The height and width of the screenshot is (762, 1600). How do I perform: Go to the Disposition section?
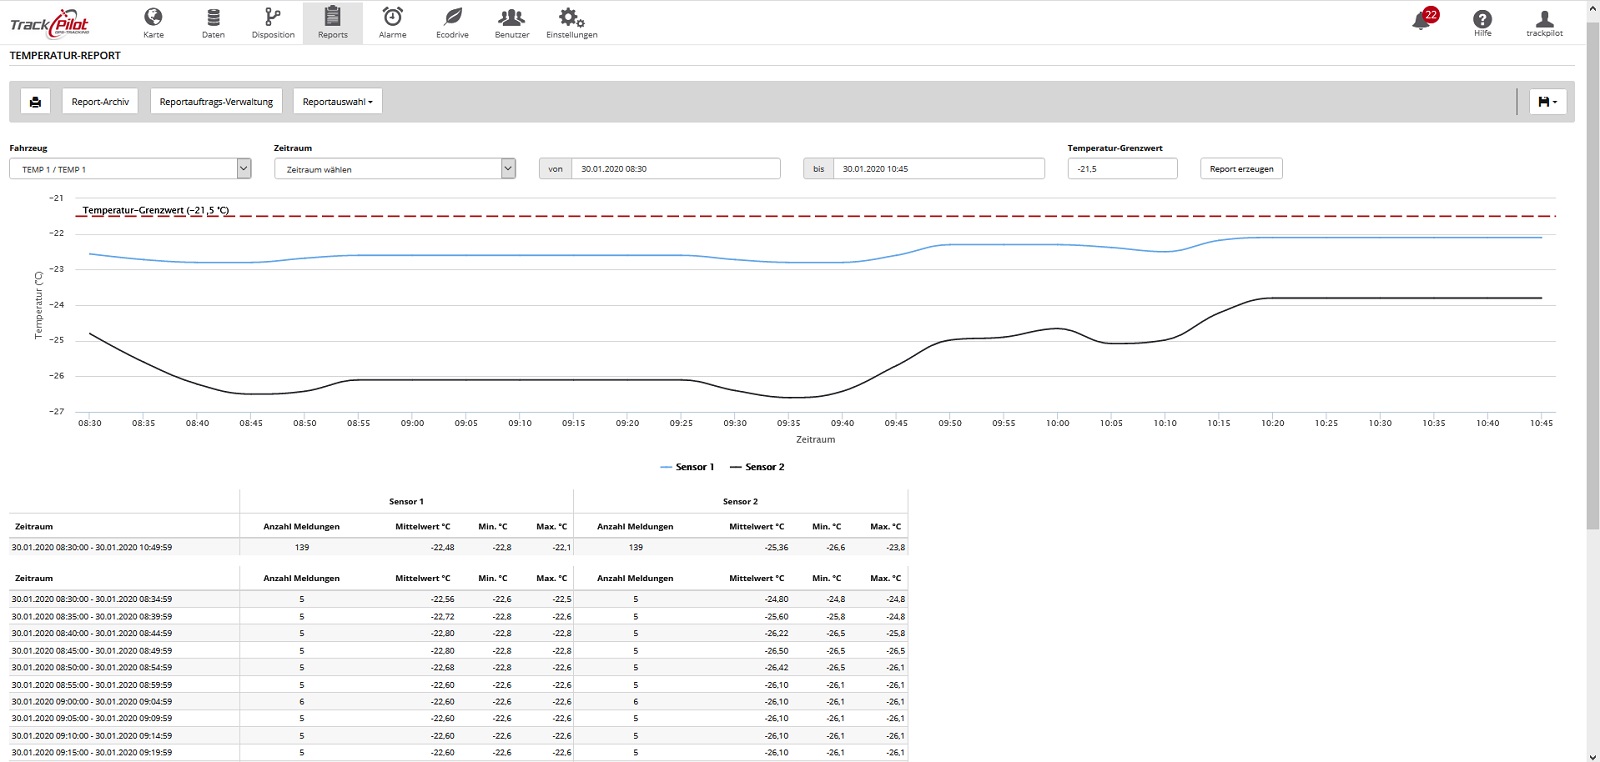coord(273,22)
